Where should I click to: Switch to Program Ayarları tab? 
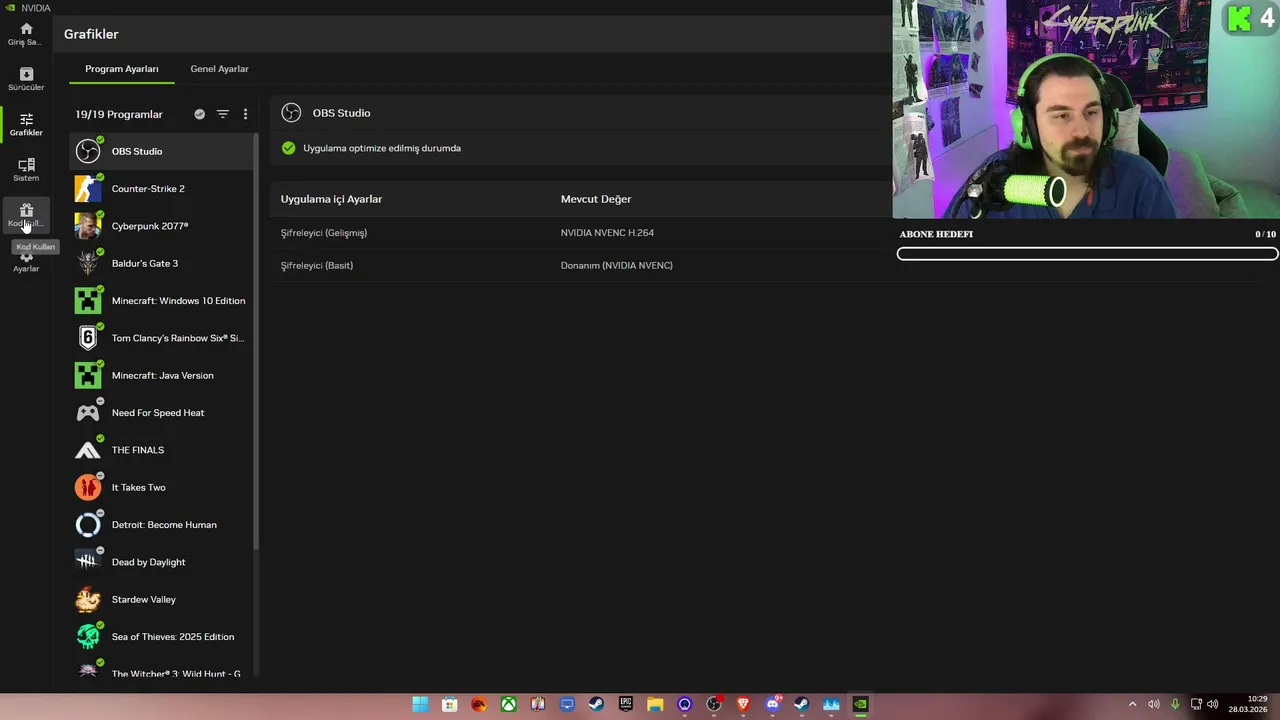[122, 69]
